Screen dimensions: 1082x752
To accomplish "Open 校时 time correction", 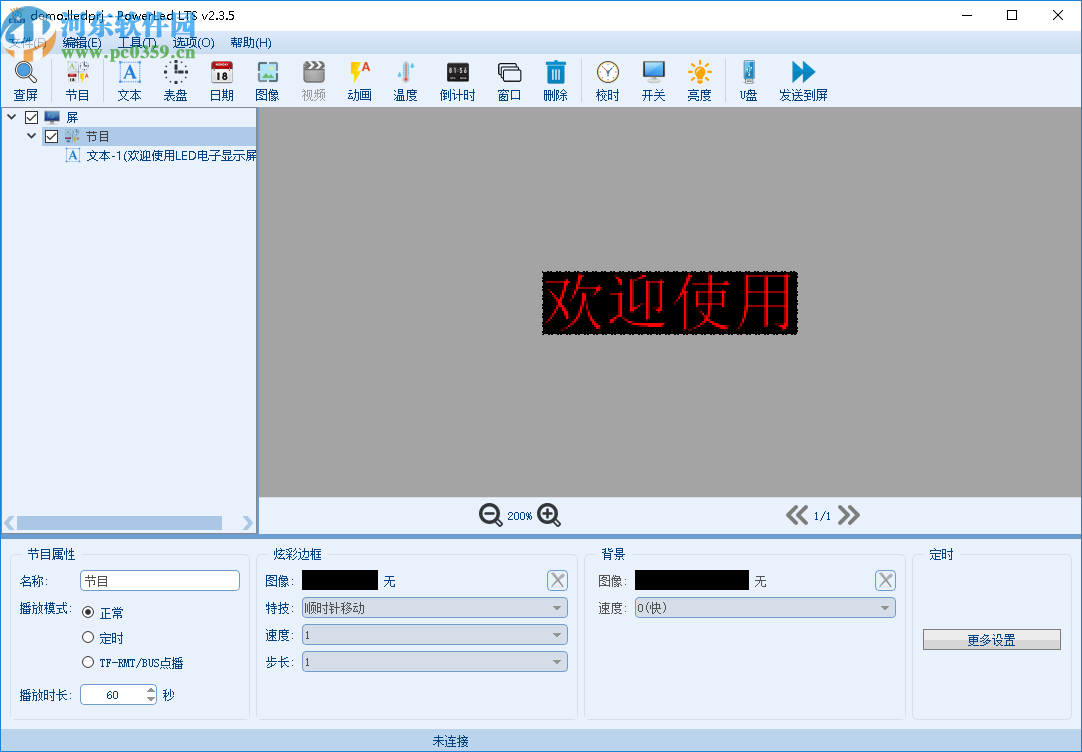I will point(607,78).
